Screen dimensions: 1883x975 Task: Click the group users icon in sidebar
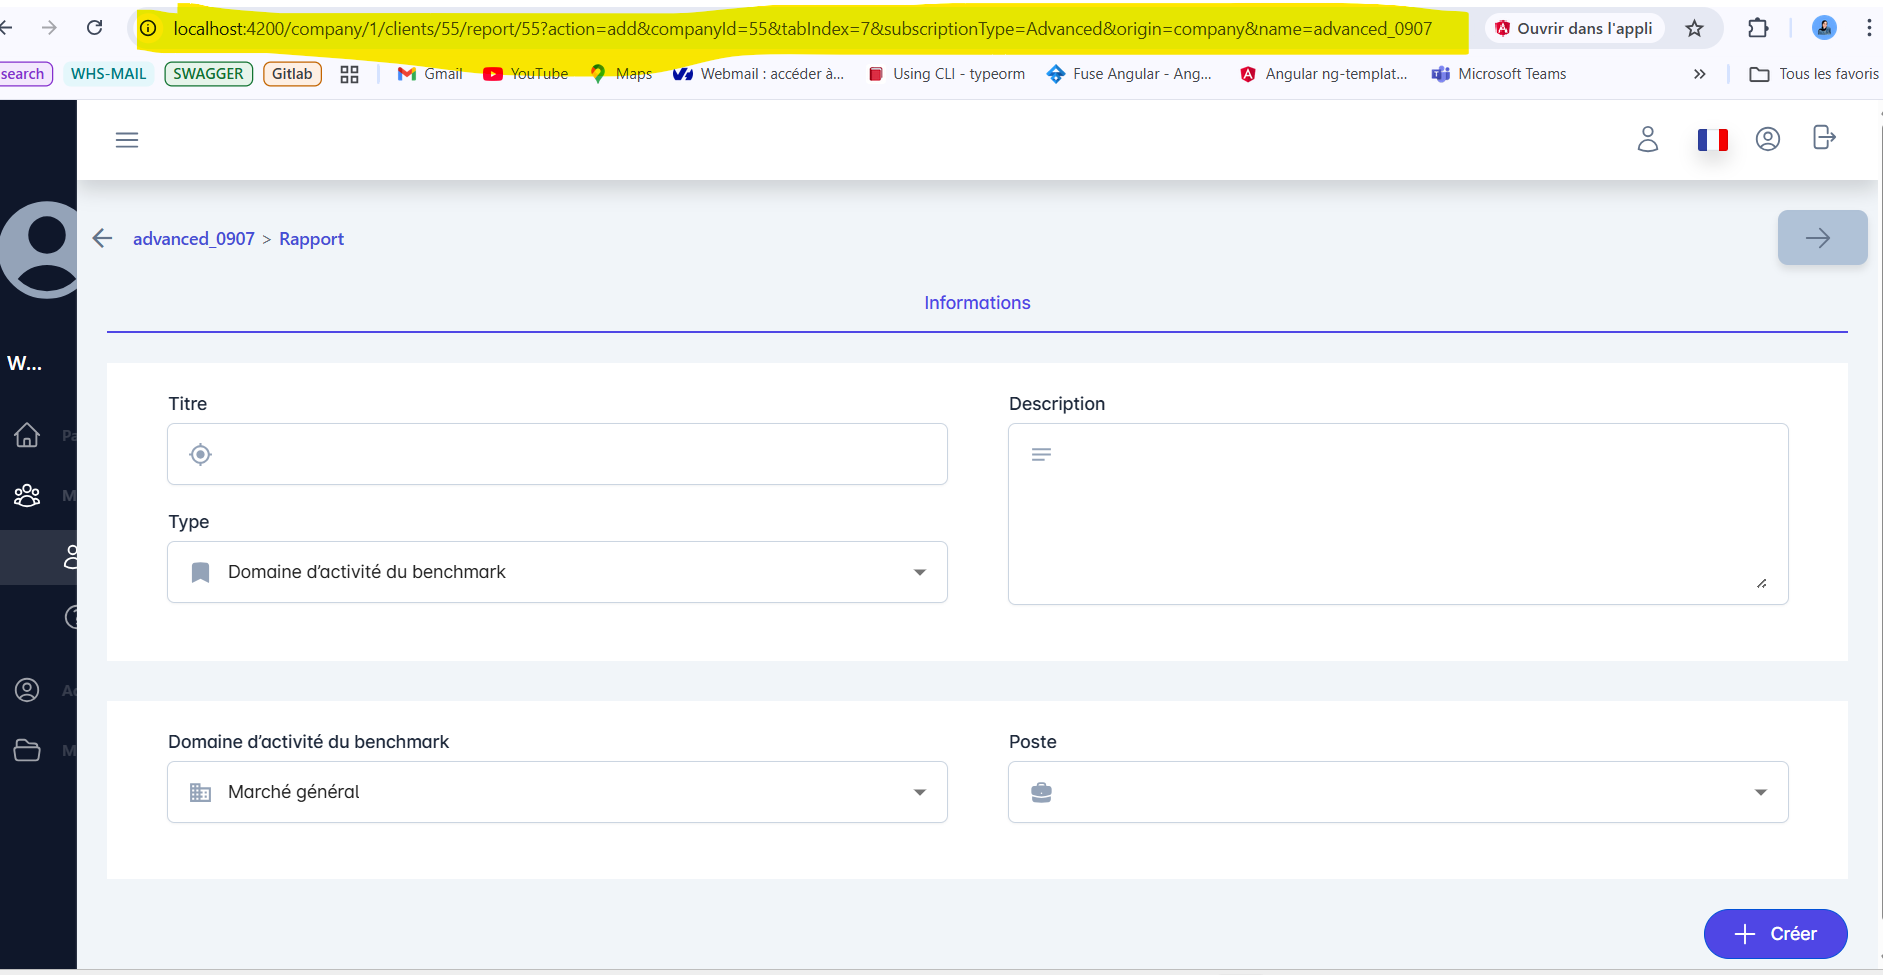[x=27, y=495]
